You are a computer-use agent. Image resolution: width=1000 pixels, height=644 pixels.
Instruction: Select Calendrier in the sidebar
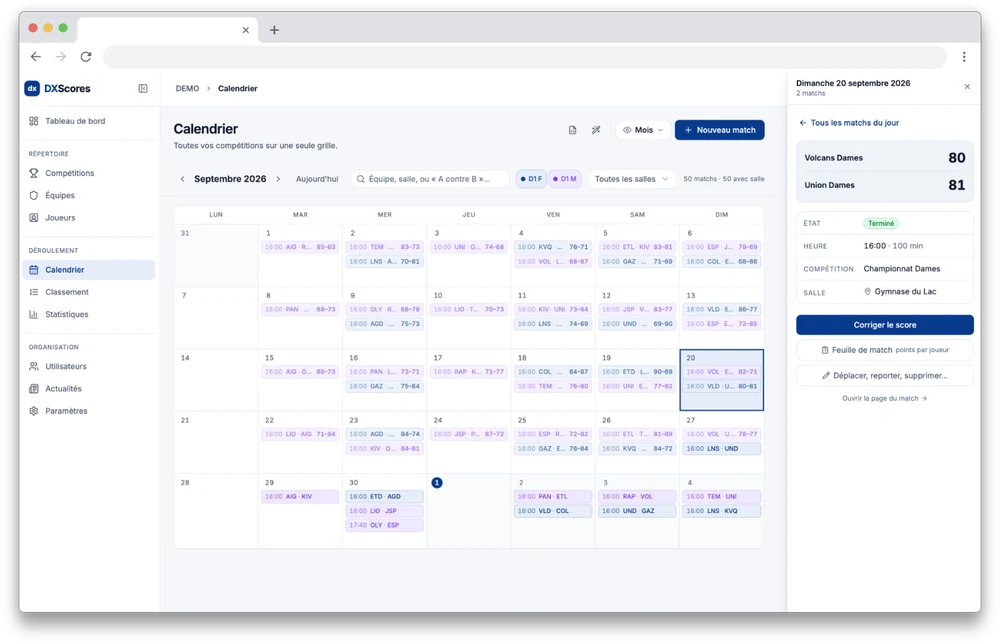point(89,270)
